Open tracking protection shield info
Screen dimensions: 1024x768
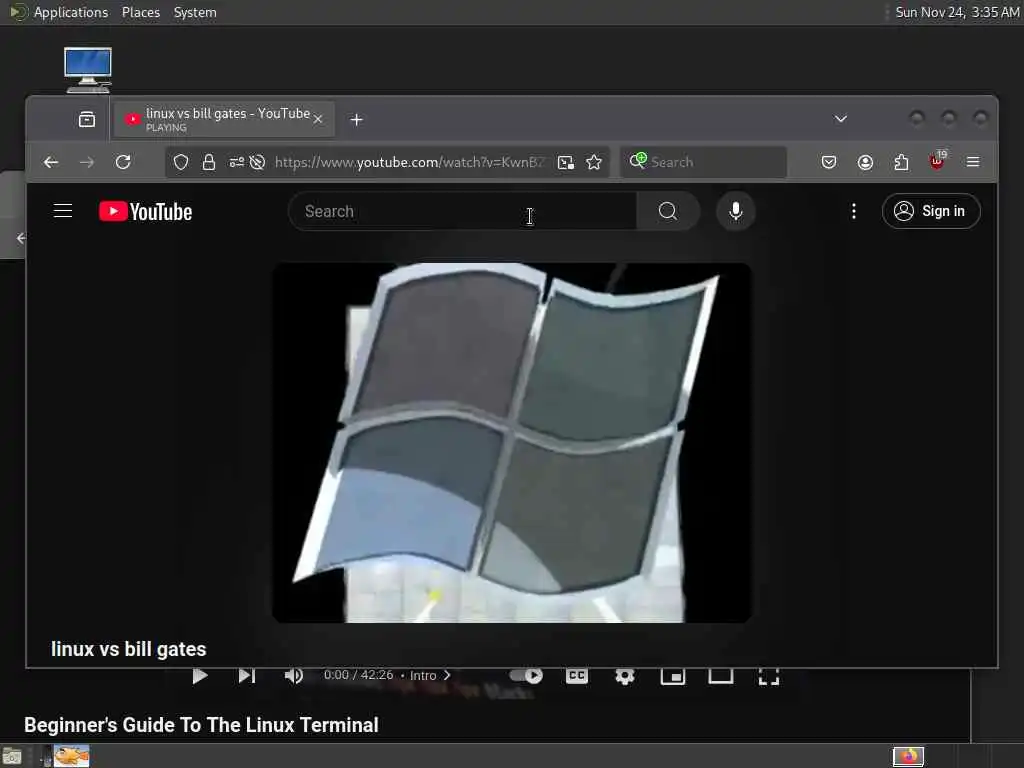click(x=181, y=162)
